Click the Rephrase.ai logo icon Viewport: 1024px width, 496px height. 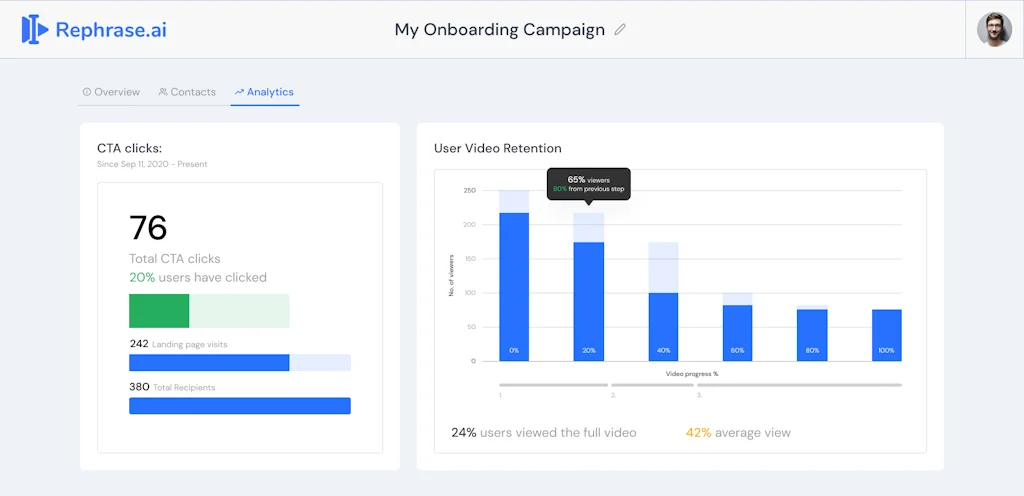(x=35, y=30)
